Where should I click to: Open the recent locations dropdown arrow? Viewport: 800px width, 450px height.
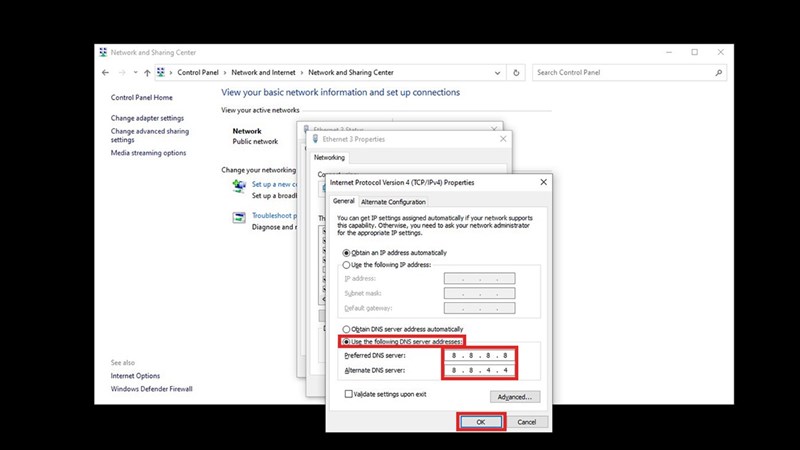click(x=135, y=72)
